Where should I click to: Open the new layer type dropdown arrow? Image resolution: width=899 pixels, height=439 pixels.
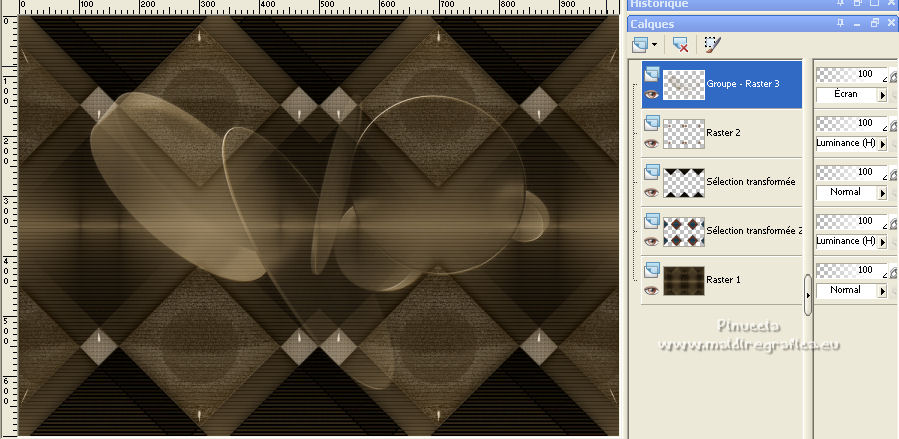tap(654, 45)
